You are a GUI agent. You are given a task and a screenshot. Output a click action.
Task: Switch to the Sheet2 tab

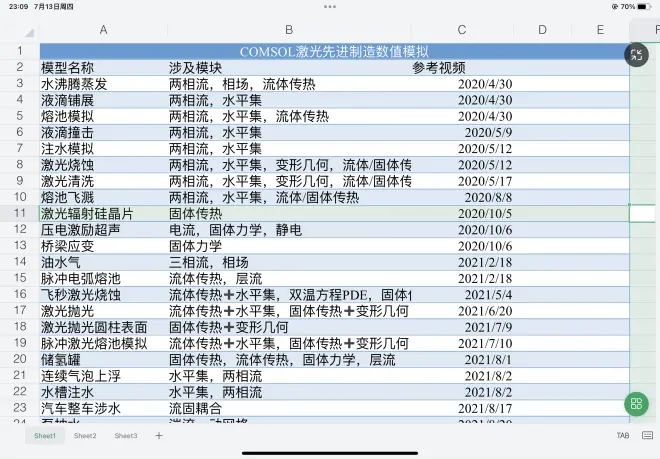click(x=85, y=436)
